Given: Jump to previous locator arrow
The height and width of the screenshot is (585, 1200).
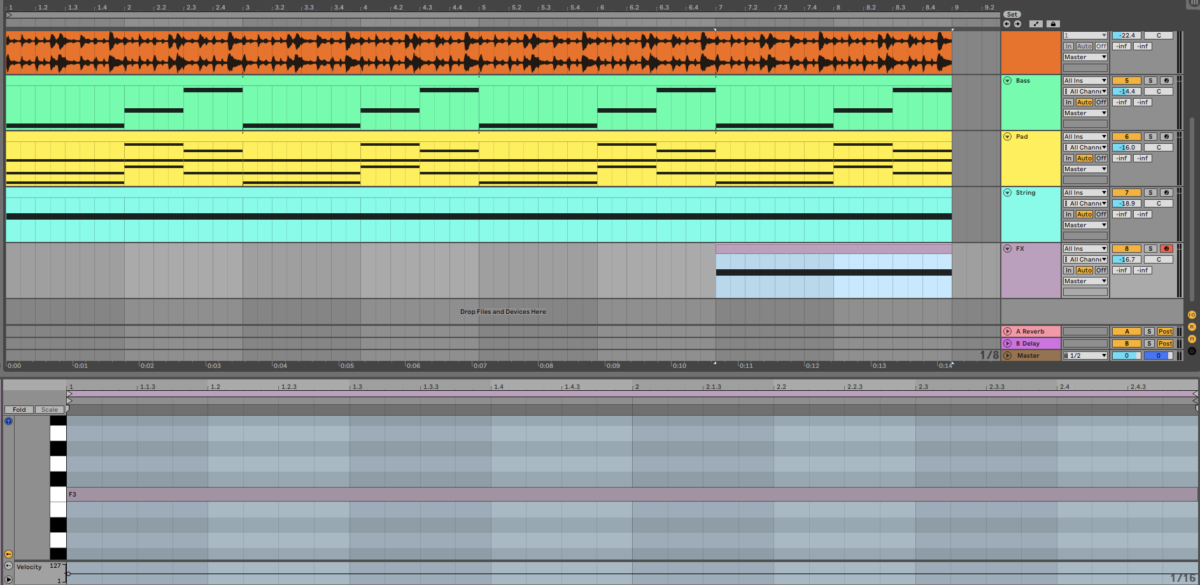Looking at the screenshot, I should point(1006,24).
